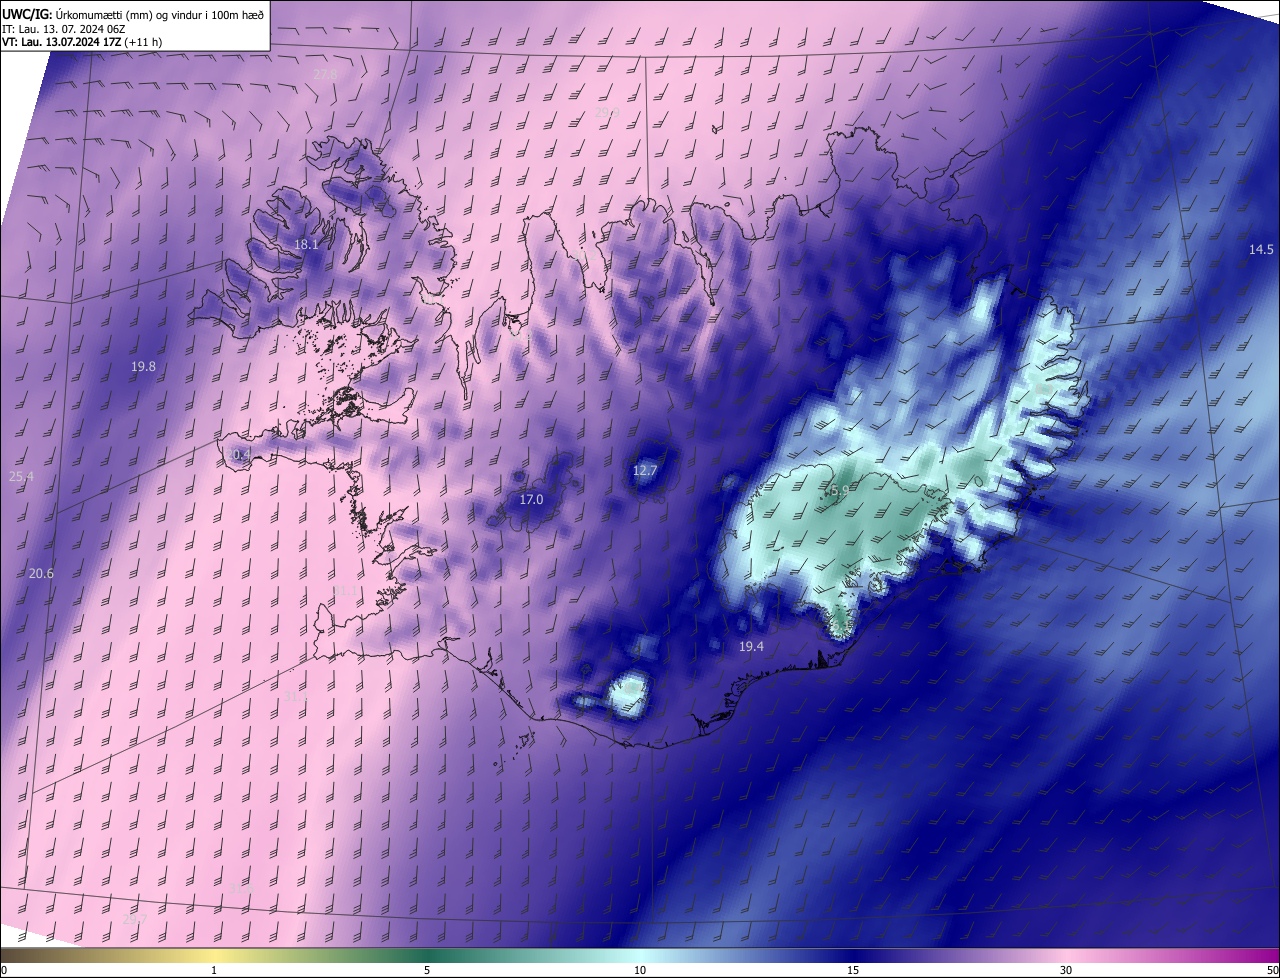This screenshot has width=1280, height=978.
Task: Click the 20.6 value on the map
Action: [x=41, y=574]
